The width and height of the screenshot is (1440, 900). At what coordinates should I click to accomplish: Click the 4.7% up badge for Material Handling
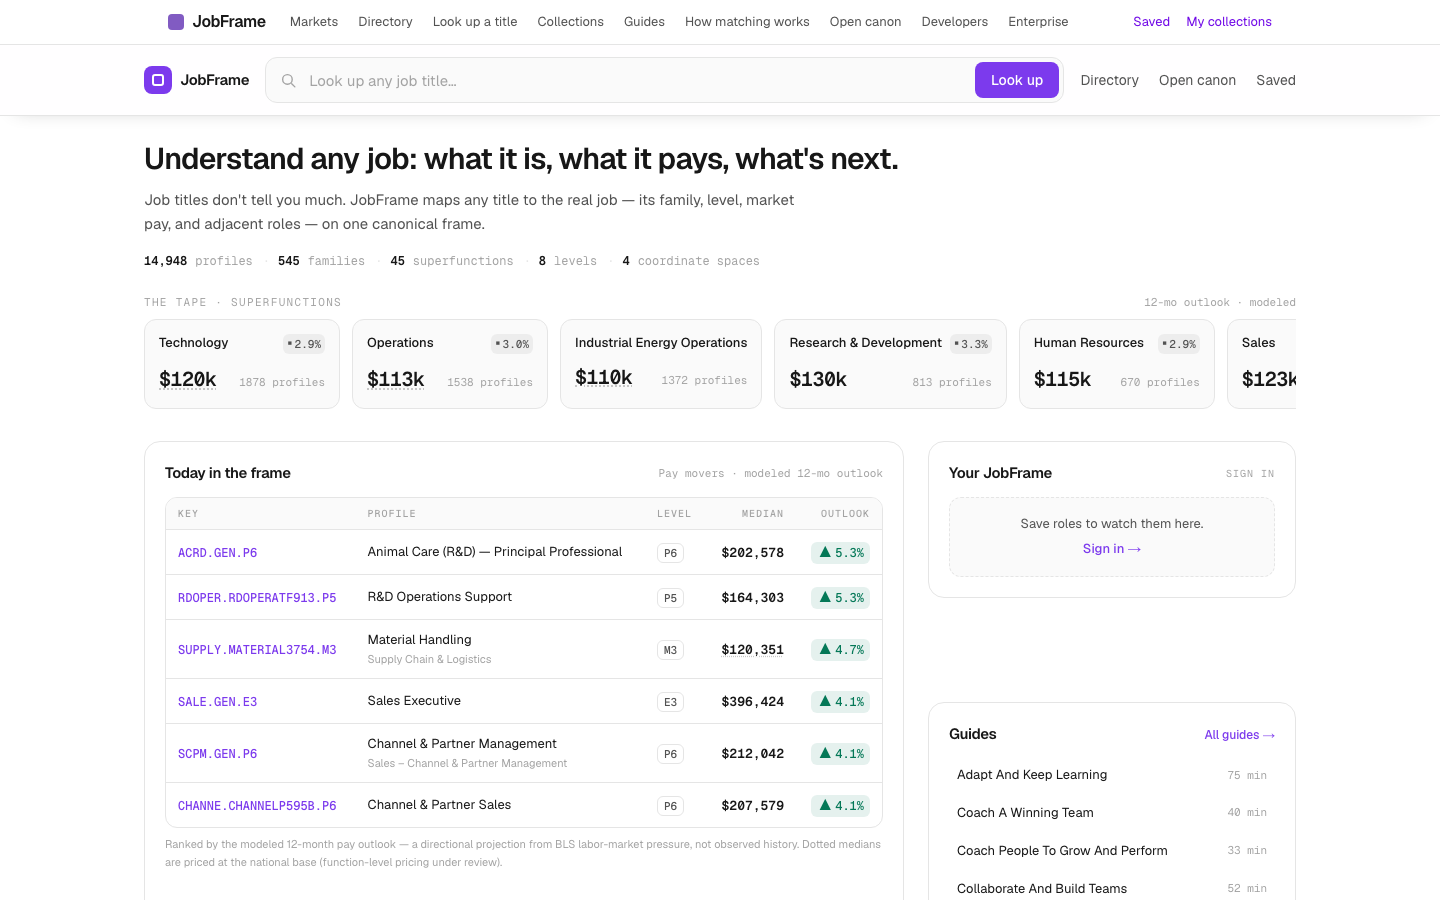point(840,650)
